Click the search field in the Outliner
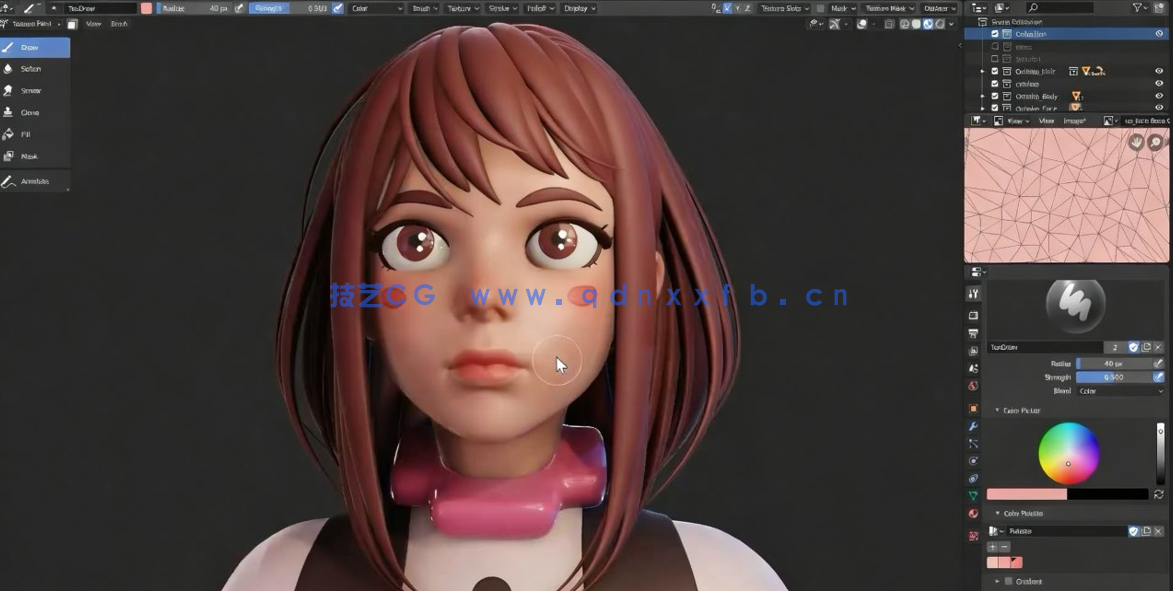Image resolution: width=1173 pixels, height=591 pixels. click(1060, 7)
